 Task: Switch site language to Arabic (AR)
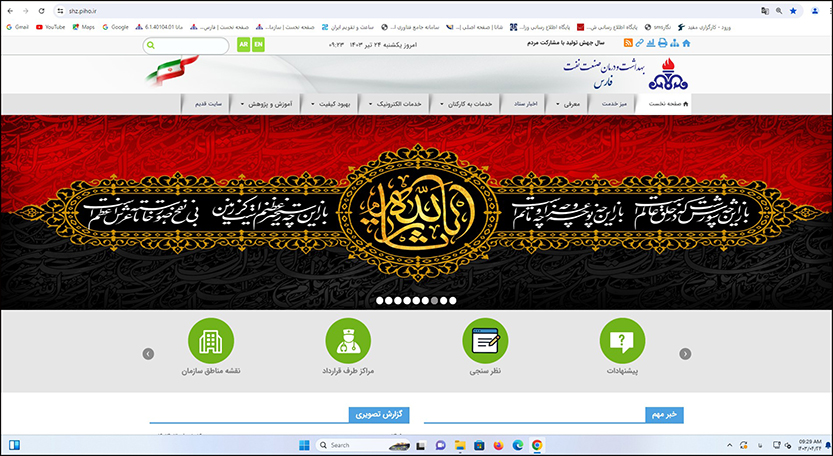pyautogui.click(x=243, y=45)
